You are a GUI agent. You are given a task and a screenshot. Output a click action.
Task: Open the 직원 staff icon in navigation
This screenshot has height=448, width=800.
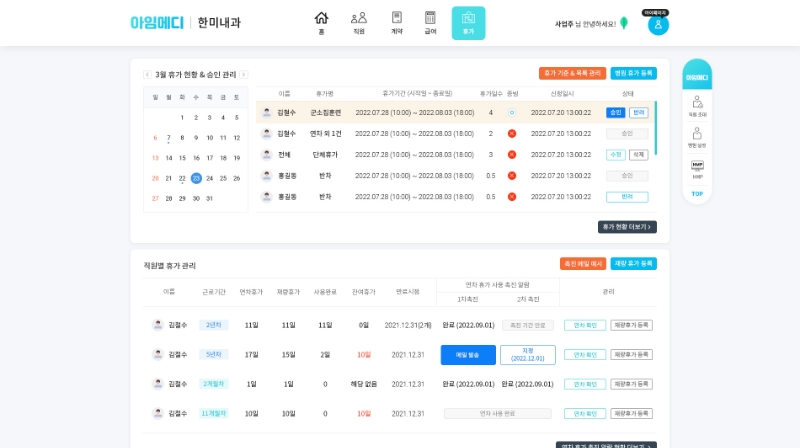pyautogui.click(x=359, y=18)
